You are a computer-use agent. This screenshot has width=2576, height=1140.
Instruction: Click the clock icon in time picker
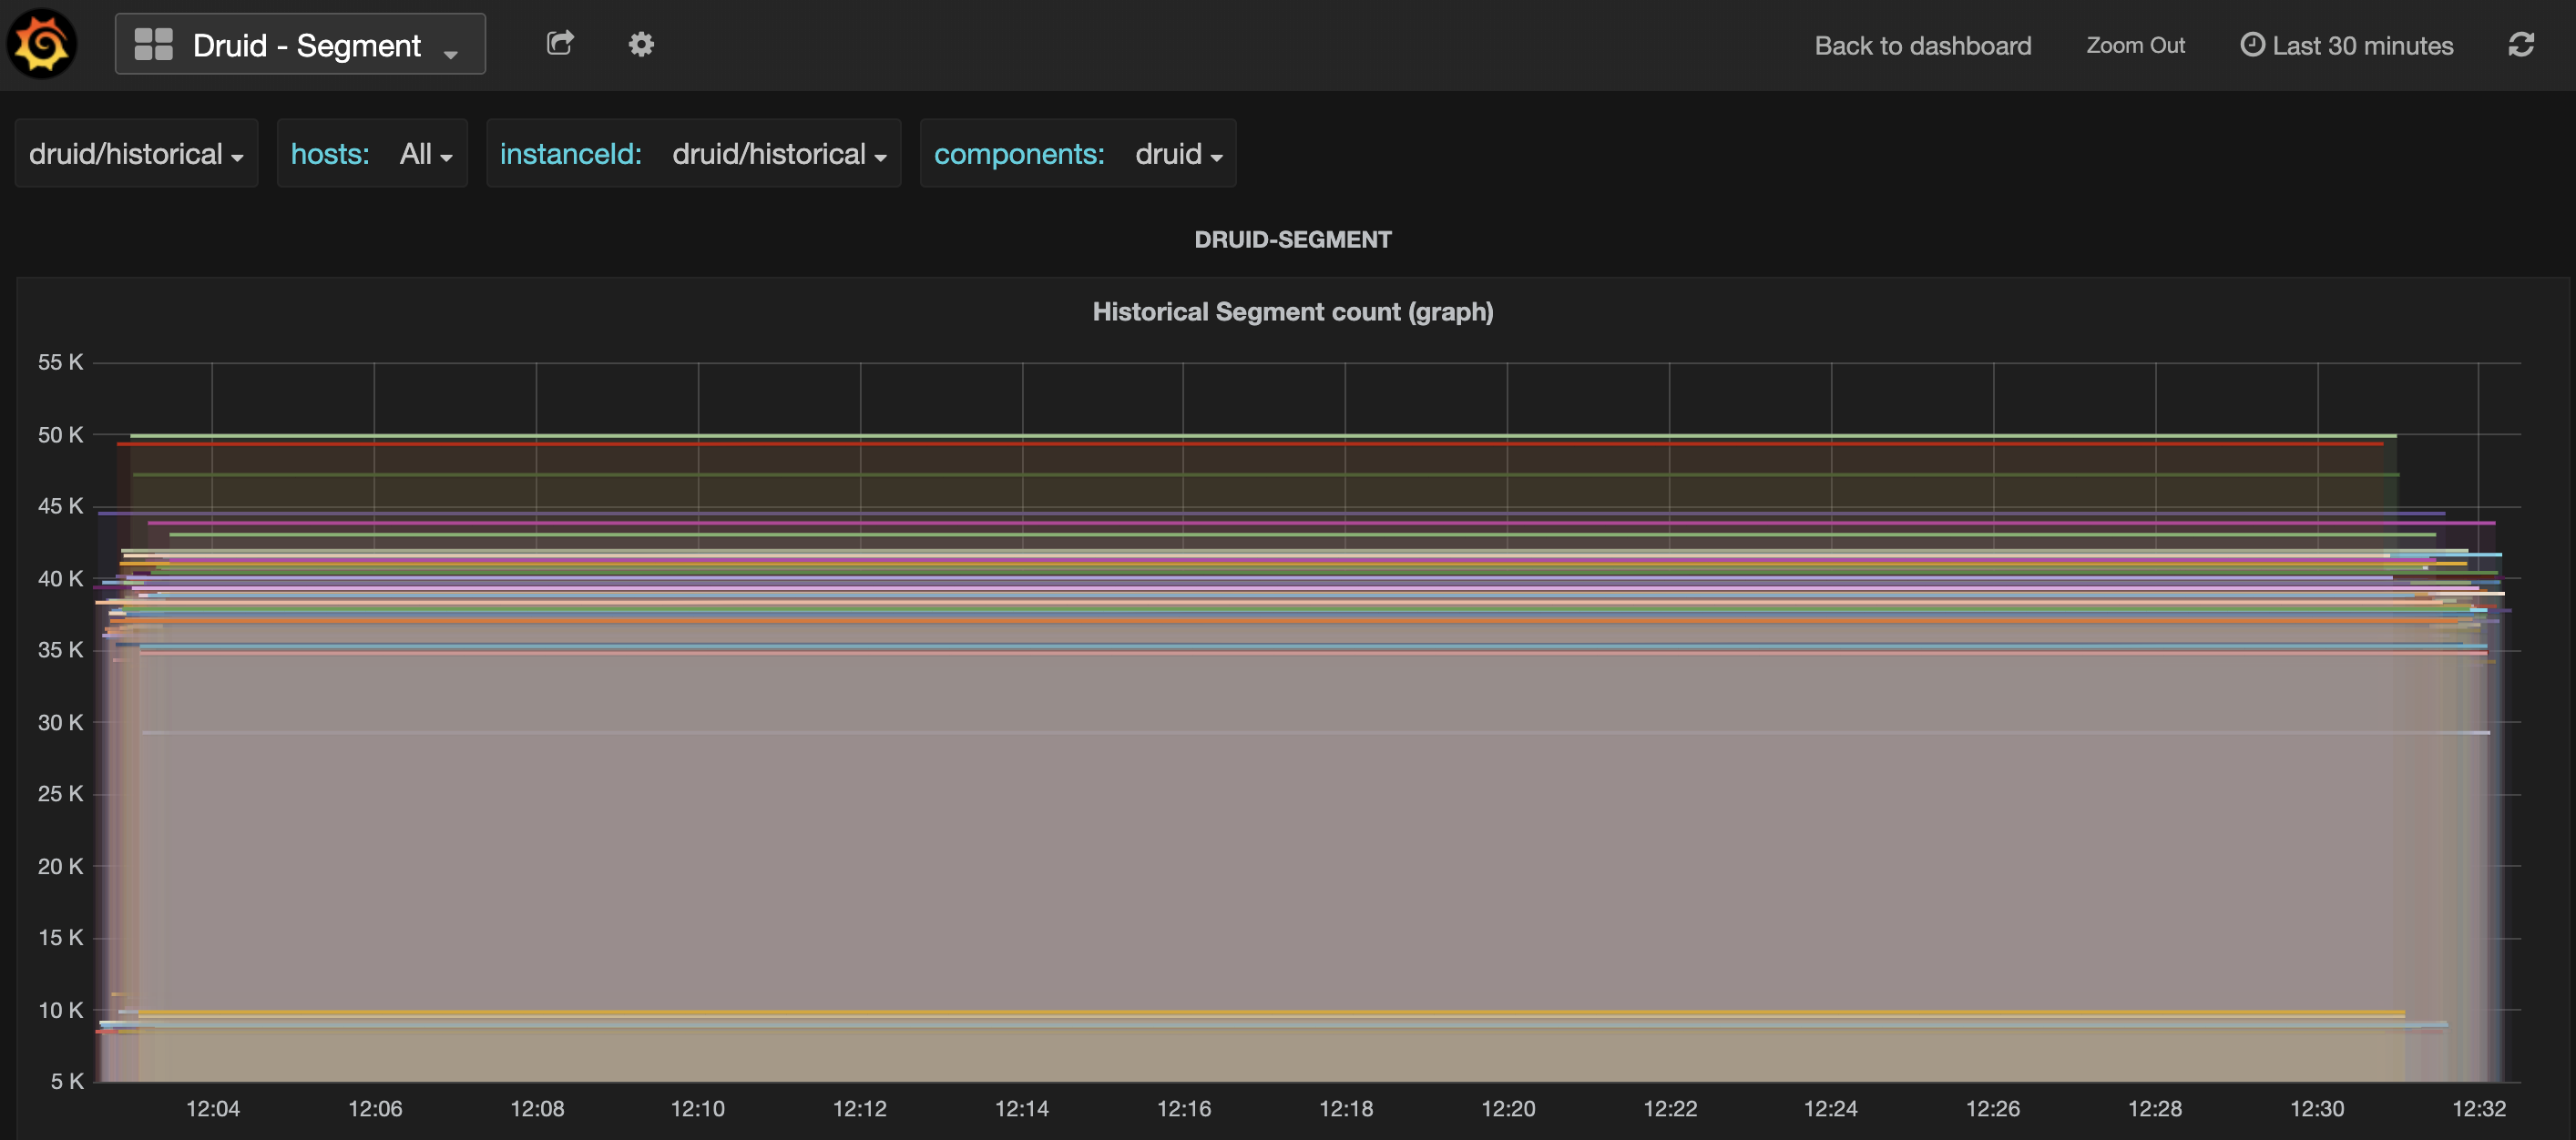point(2251,45)
